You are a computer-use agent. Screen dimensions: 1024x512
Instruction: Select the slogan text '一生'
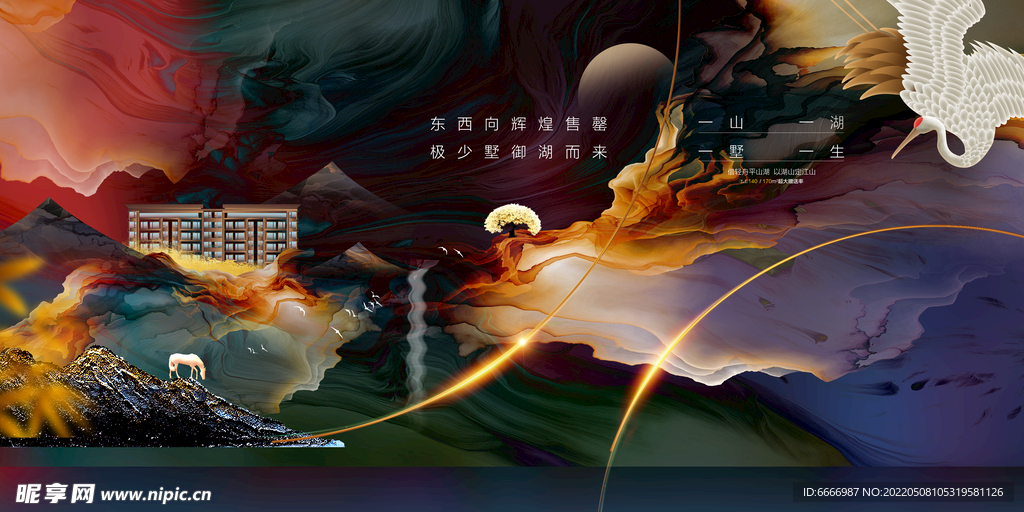coord(822,152)
